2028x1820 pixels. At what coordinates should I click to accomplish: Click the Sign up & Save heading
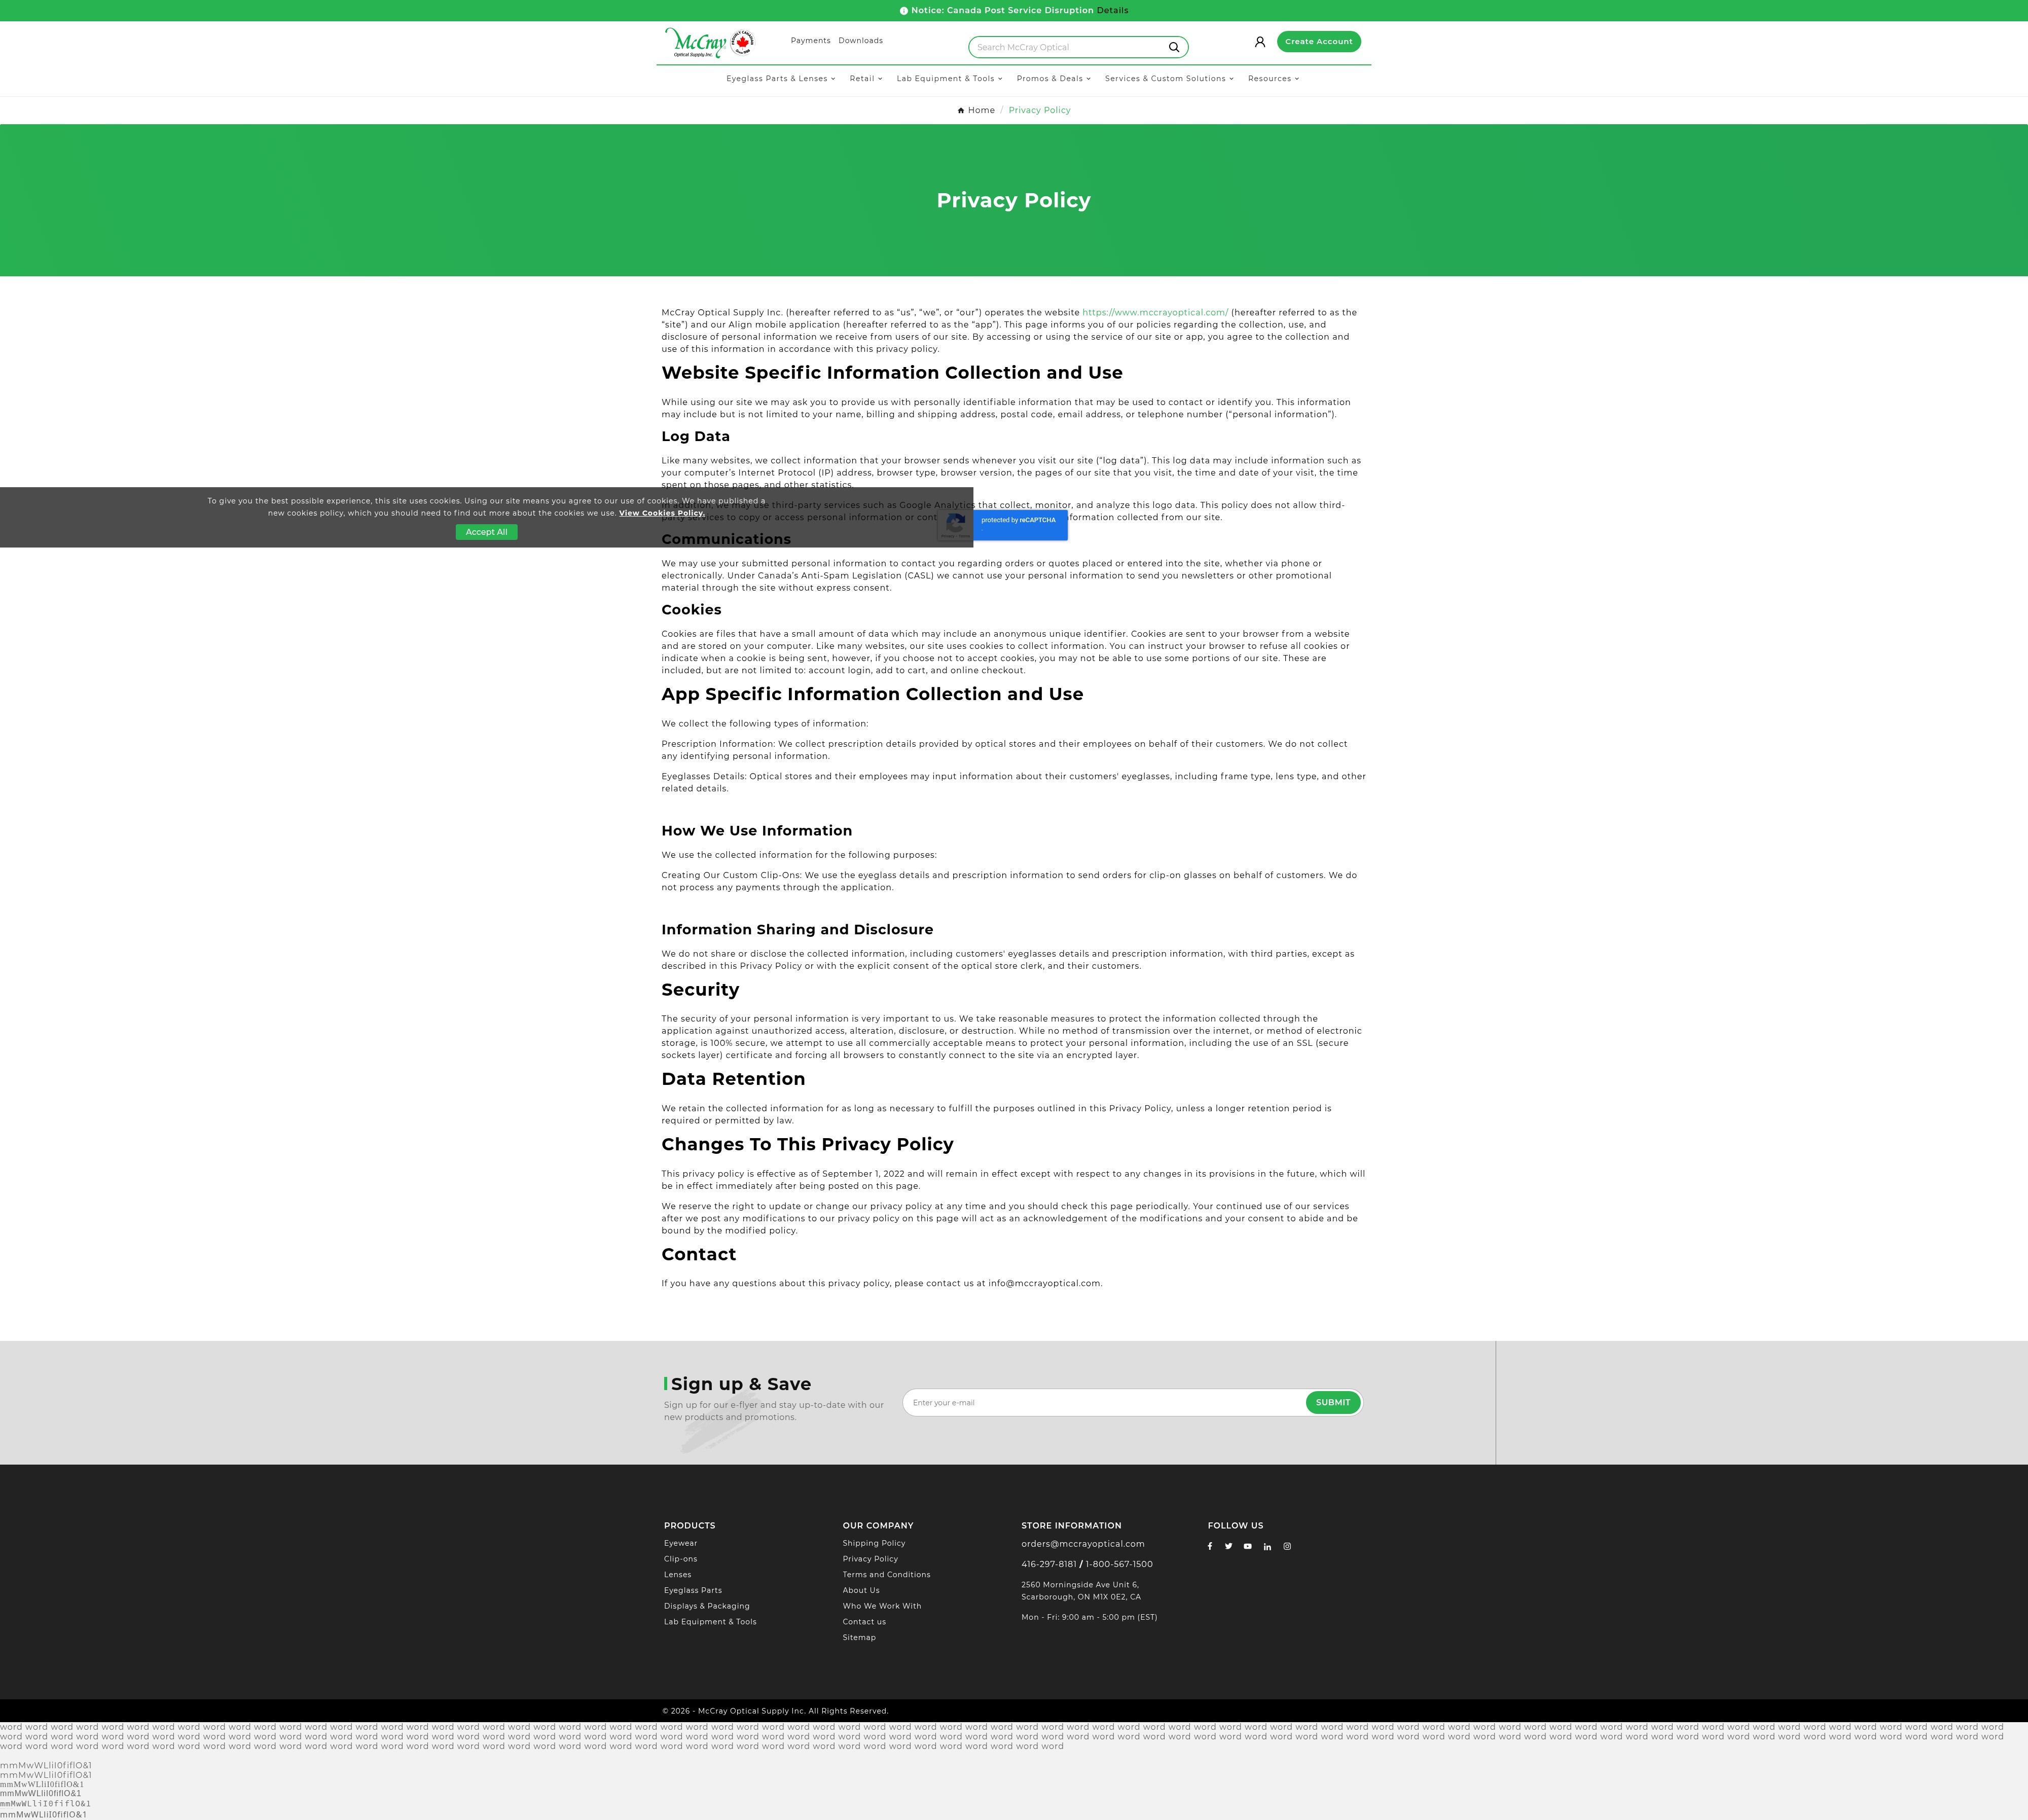740,1384
